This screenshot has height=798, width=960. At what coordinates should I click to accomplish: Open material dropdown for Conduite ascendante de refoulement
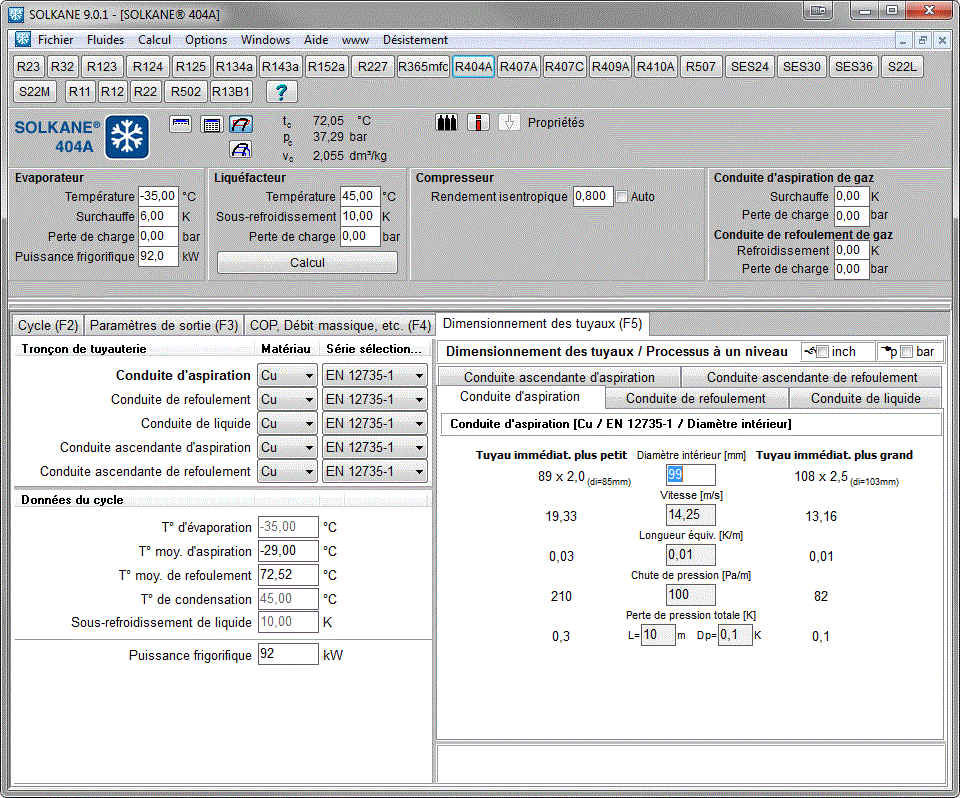[x=287, y=471]
